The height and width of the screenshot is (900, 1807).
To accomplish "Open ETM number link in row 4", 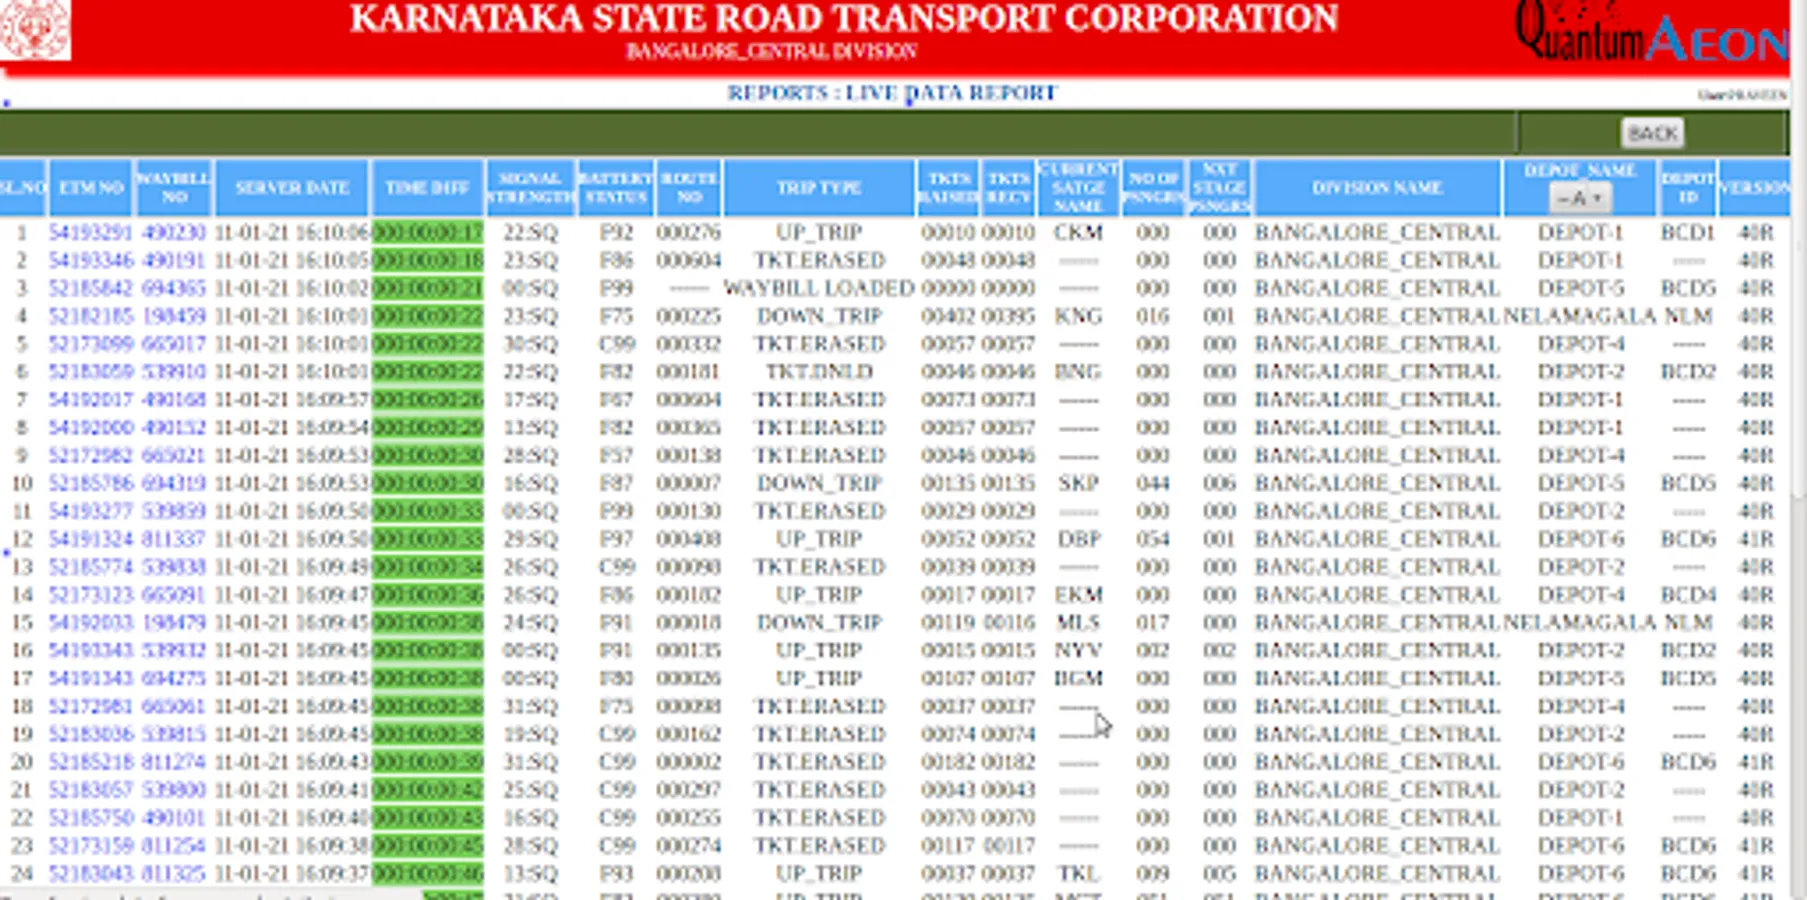I will point(90,317).
